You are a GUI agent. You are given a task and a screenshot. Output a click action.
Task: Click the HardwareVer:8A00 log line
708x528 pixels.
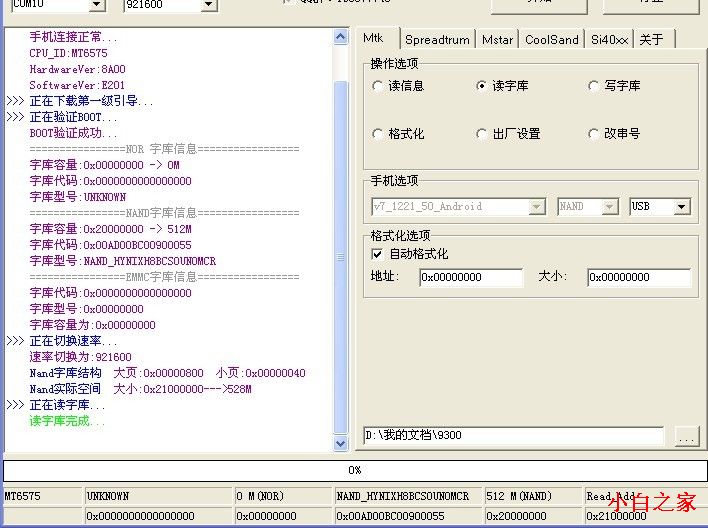78,69
